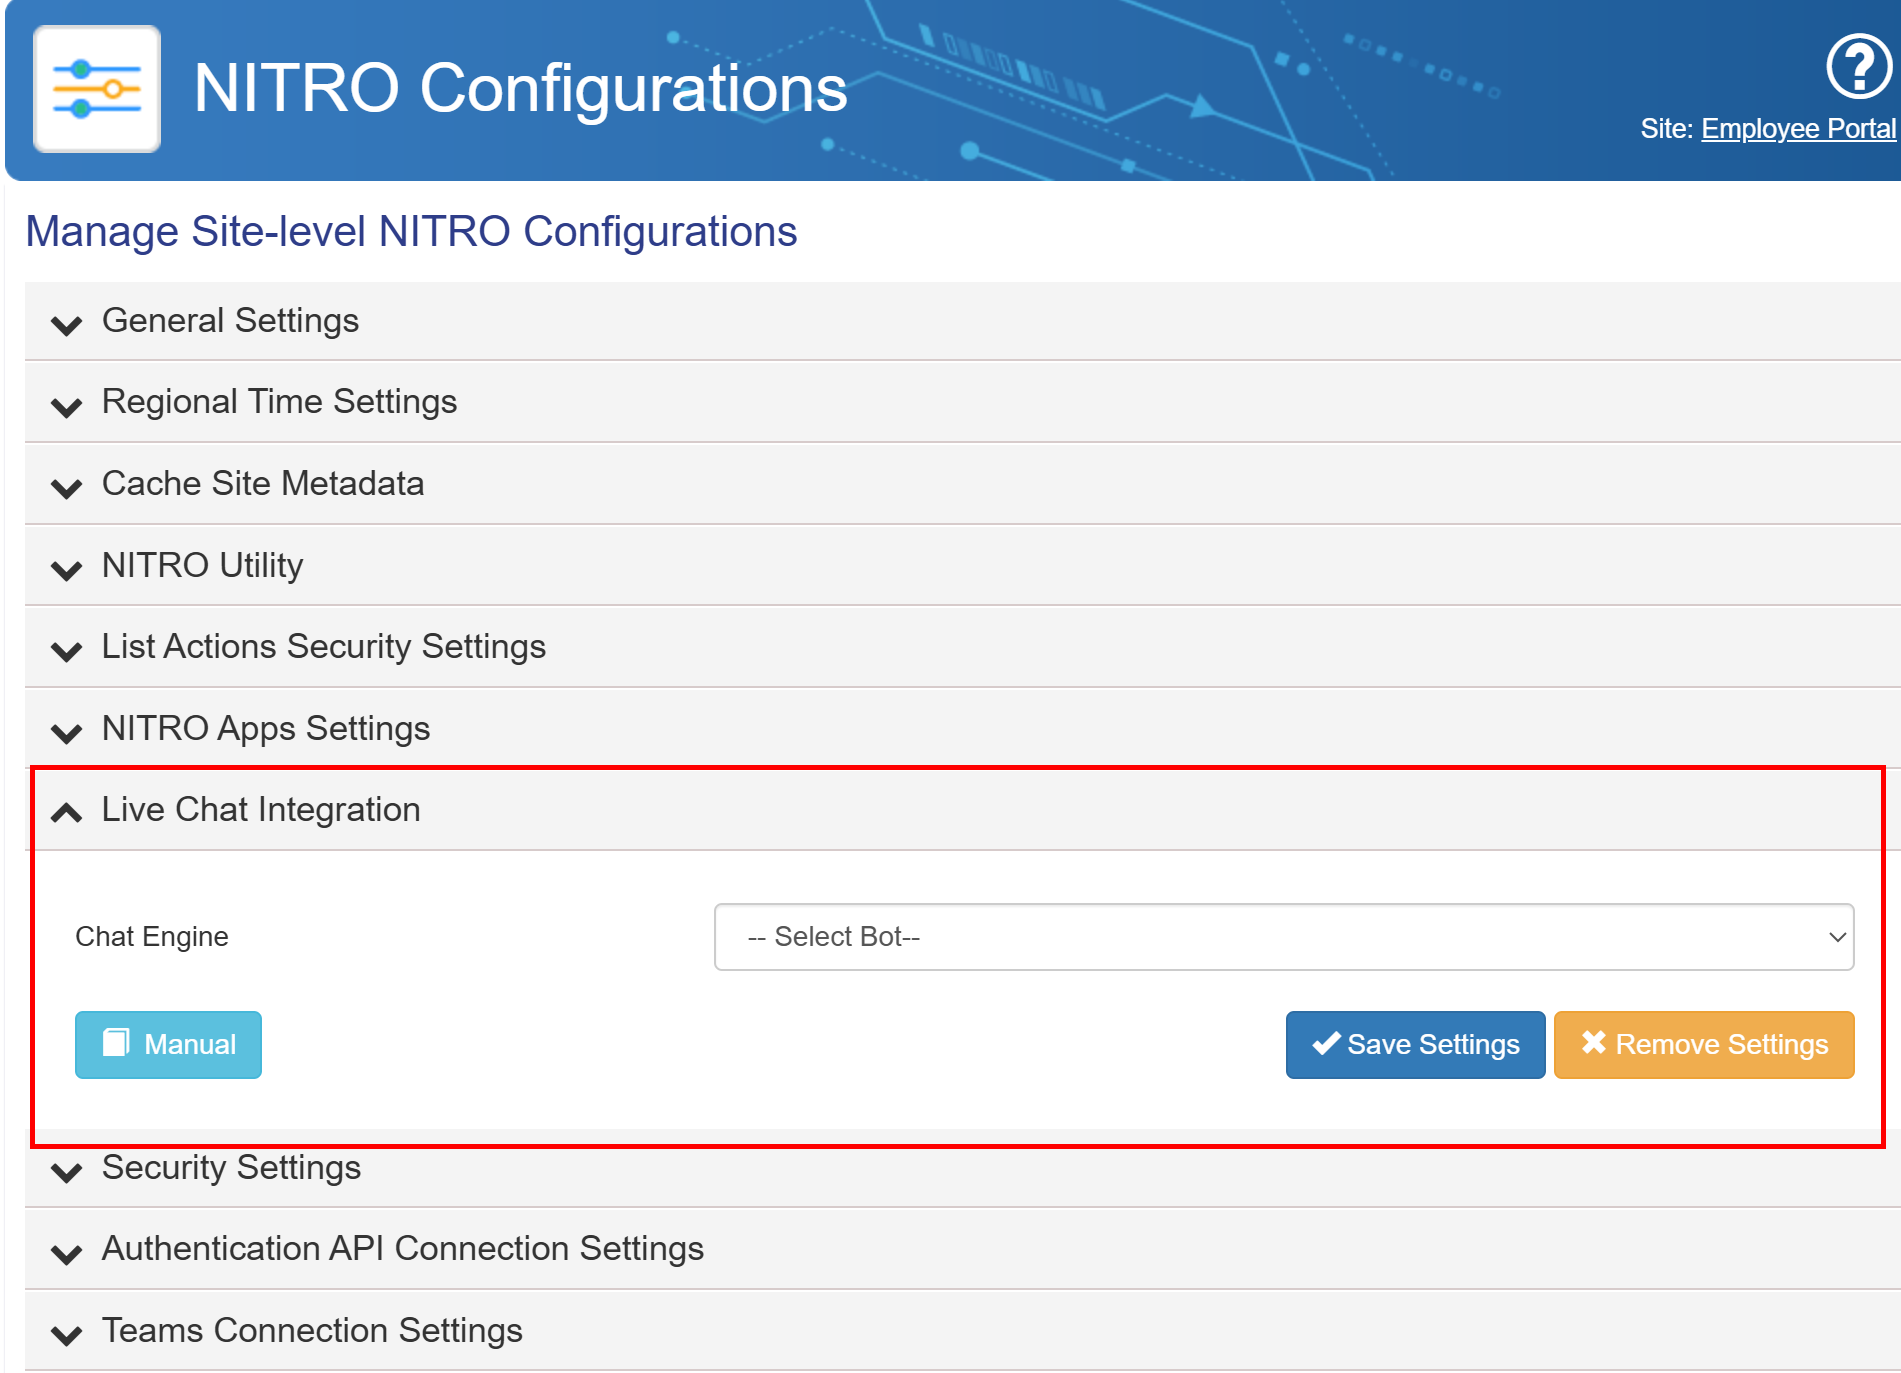Screen dimensions: 1901x1373
Task: Click the book icon on Manual button
Action: (116, 1043)
